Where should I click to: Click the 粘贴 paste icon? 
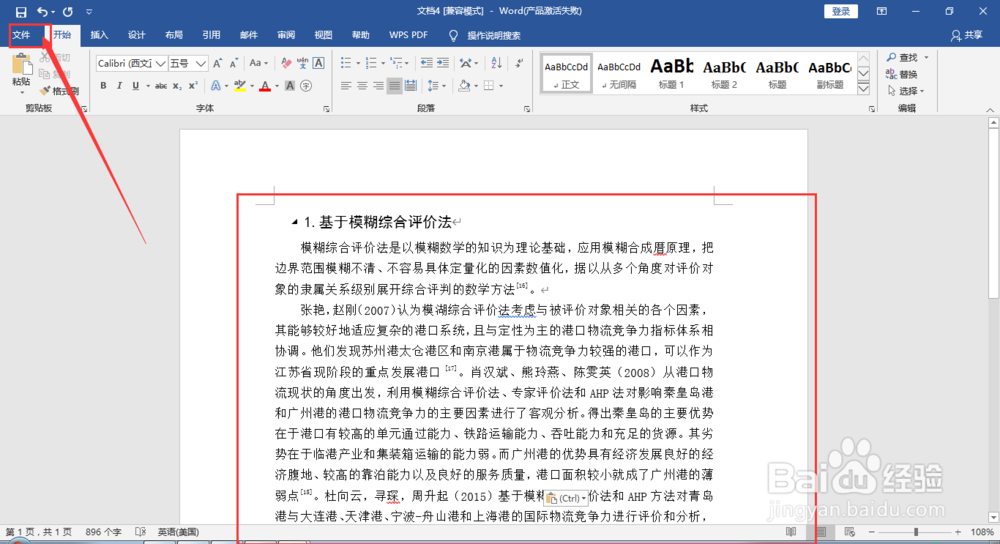coord(21,66)
